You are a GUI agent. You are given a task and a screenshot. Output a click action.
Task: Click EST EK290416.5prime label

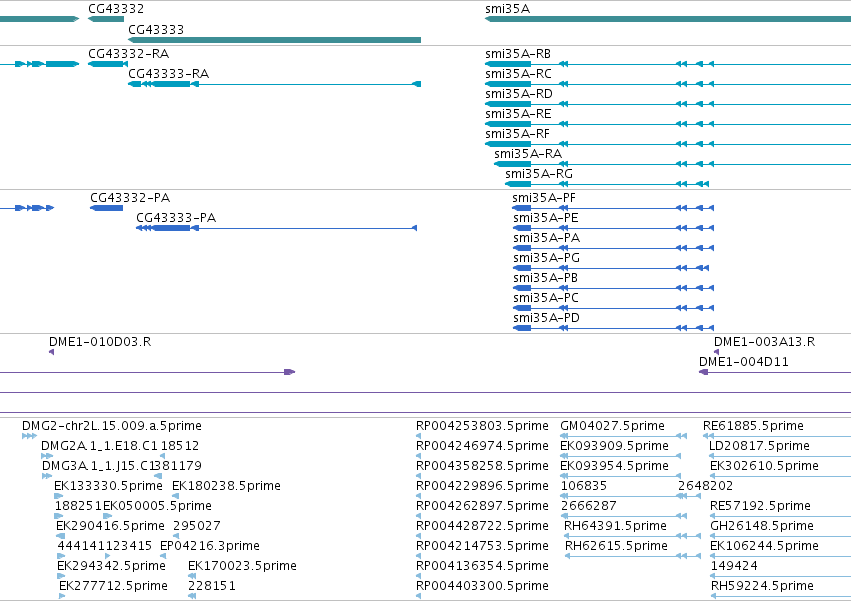pos(110,526)
